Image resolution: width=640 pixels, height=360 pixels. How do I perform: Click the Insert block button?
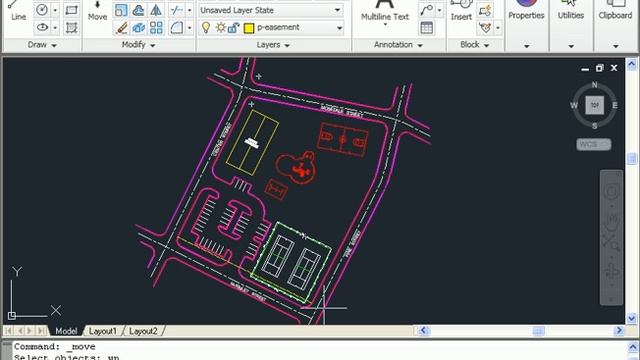pos(461,11)
